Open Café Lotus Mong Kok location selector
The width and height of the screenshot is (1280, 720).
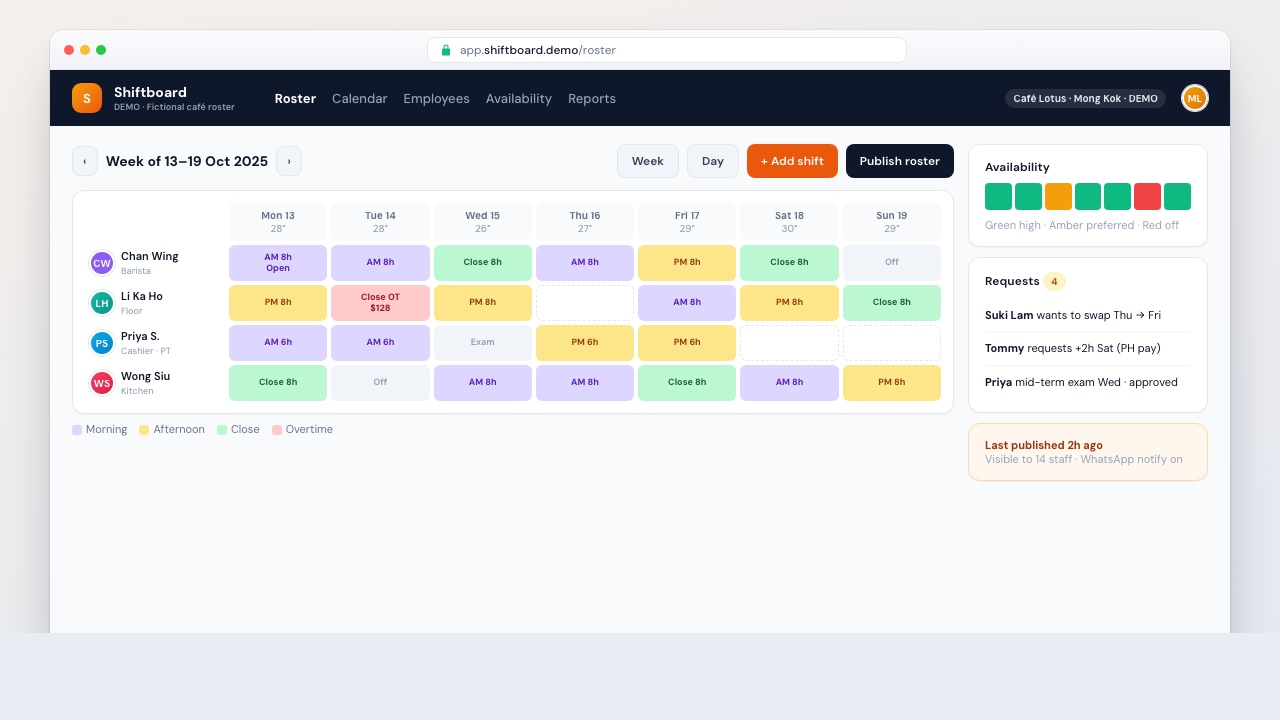[x=1085, y=98]
